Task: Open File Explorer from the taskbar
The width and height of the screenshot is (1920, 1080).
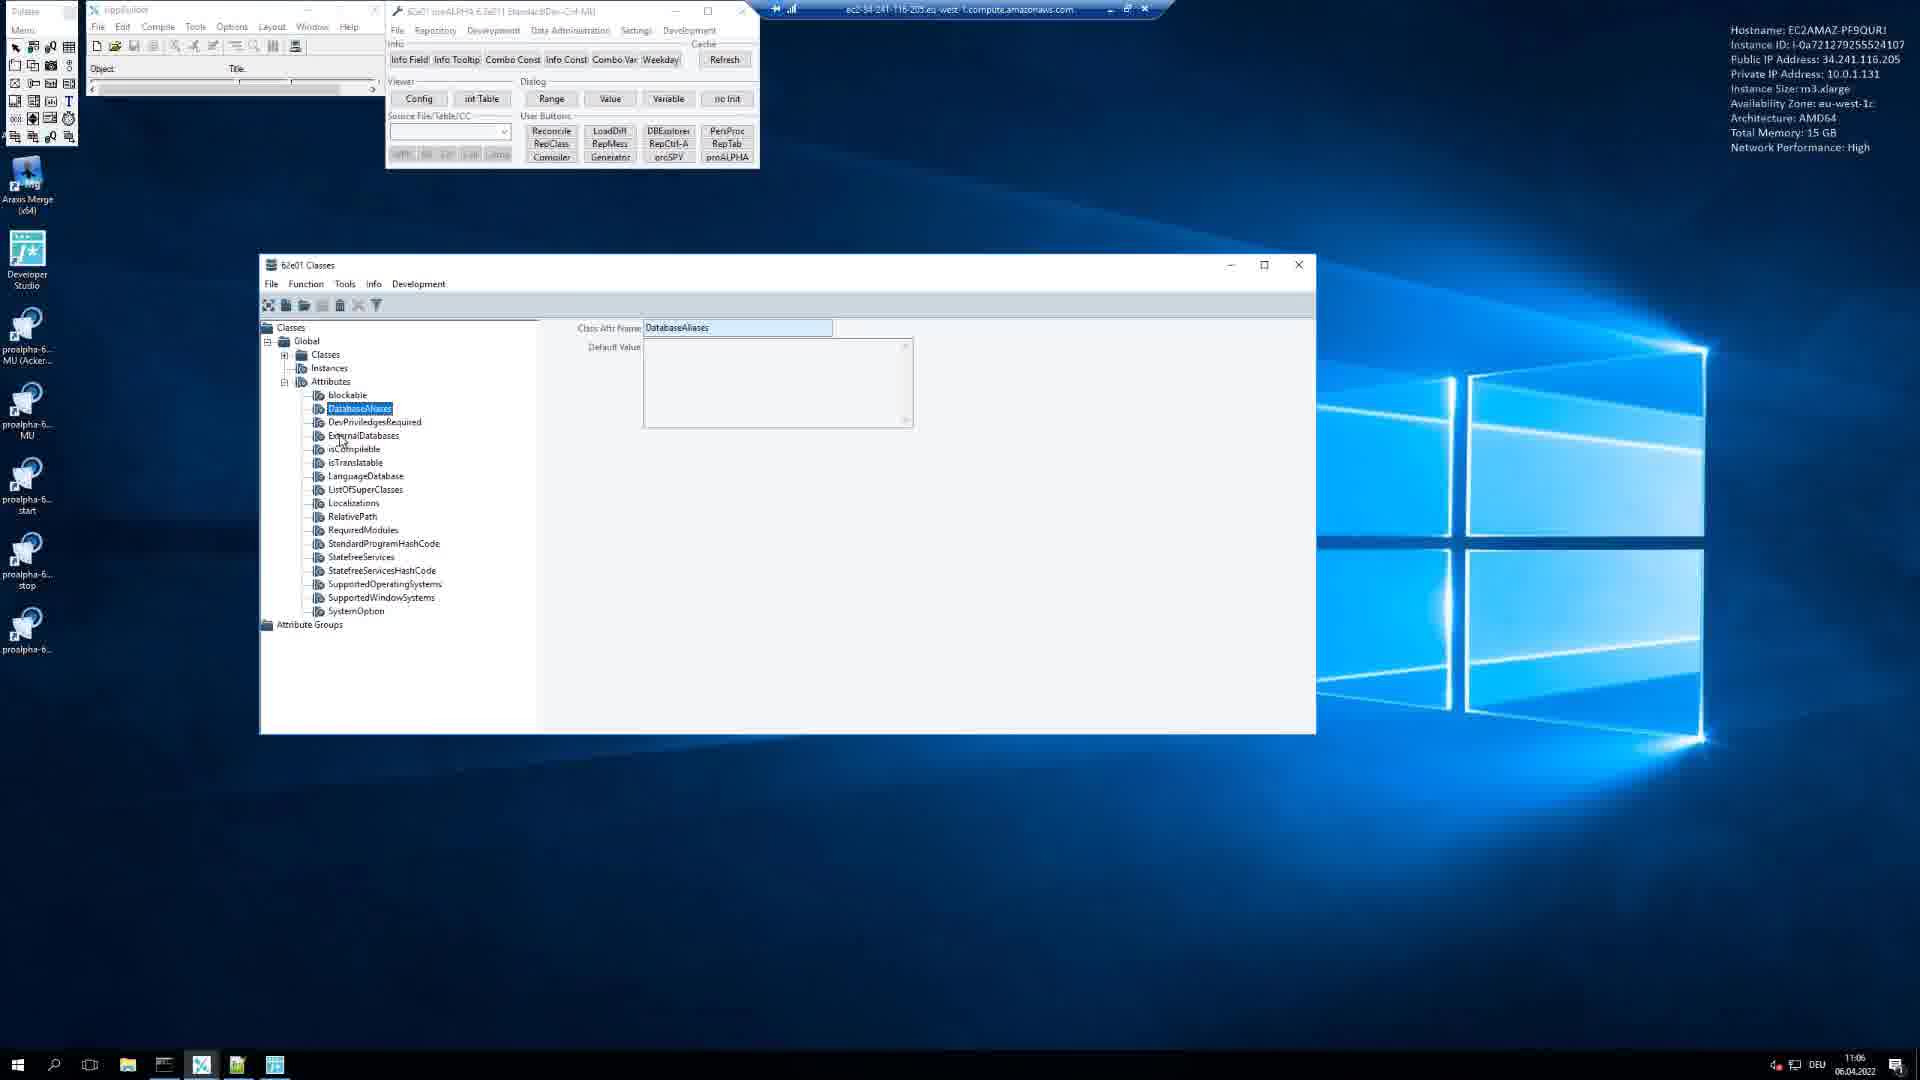Action: (128, 1065)
